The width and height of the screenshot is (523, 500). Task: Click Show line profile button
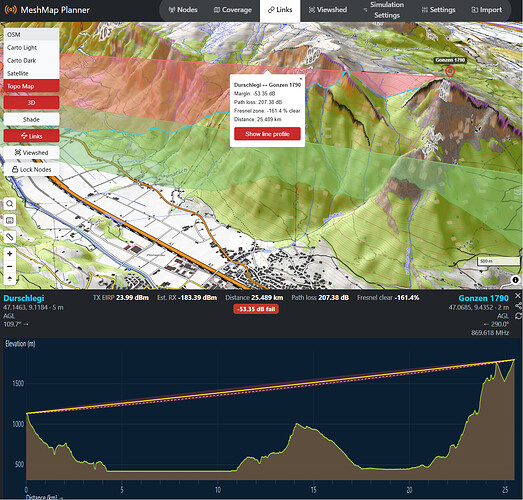click(x=267, y=134)
